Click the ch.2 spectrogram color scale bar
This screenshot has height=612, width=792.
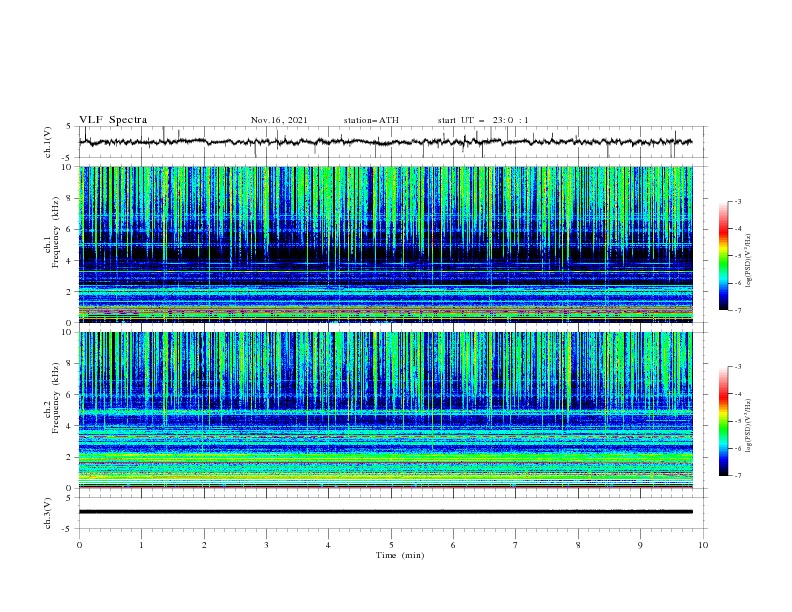point(723,421)
